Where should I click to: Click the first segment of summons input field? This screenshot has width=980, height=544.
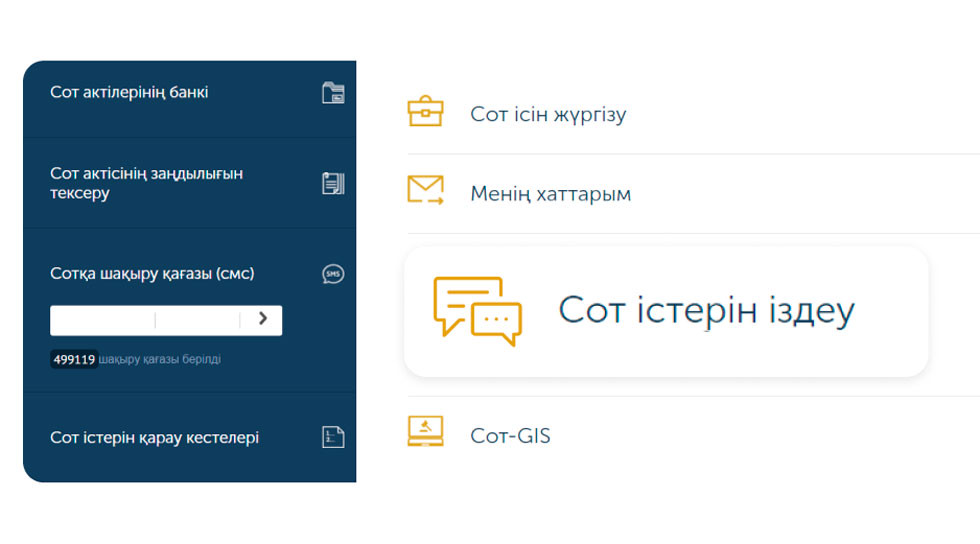click(x=103, y=320)
